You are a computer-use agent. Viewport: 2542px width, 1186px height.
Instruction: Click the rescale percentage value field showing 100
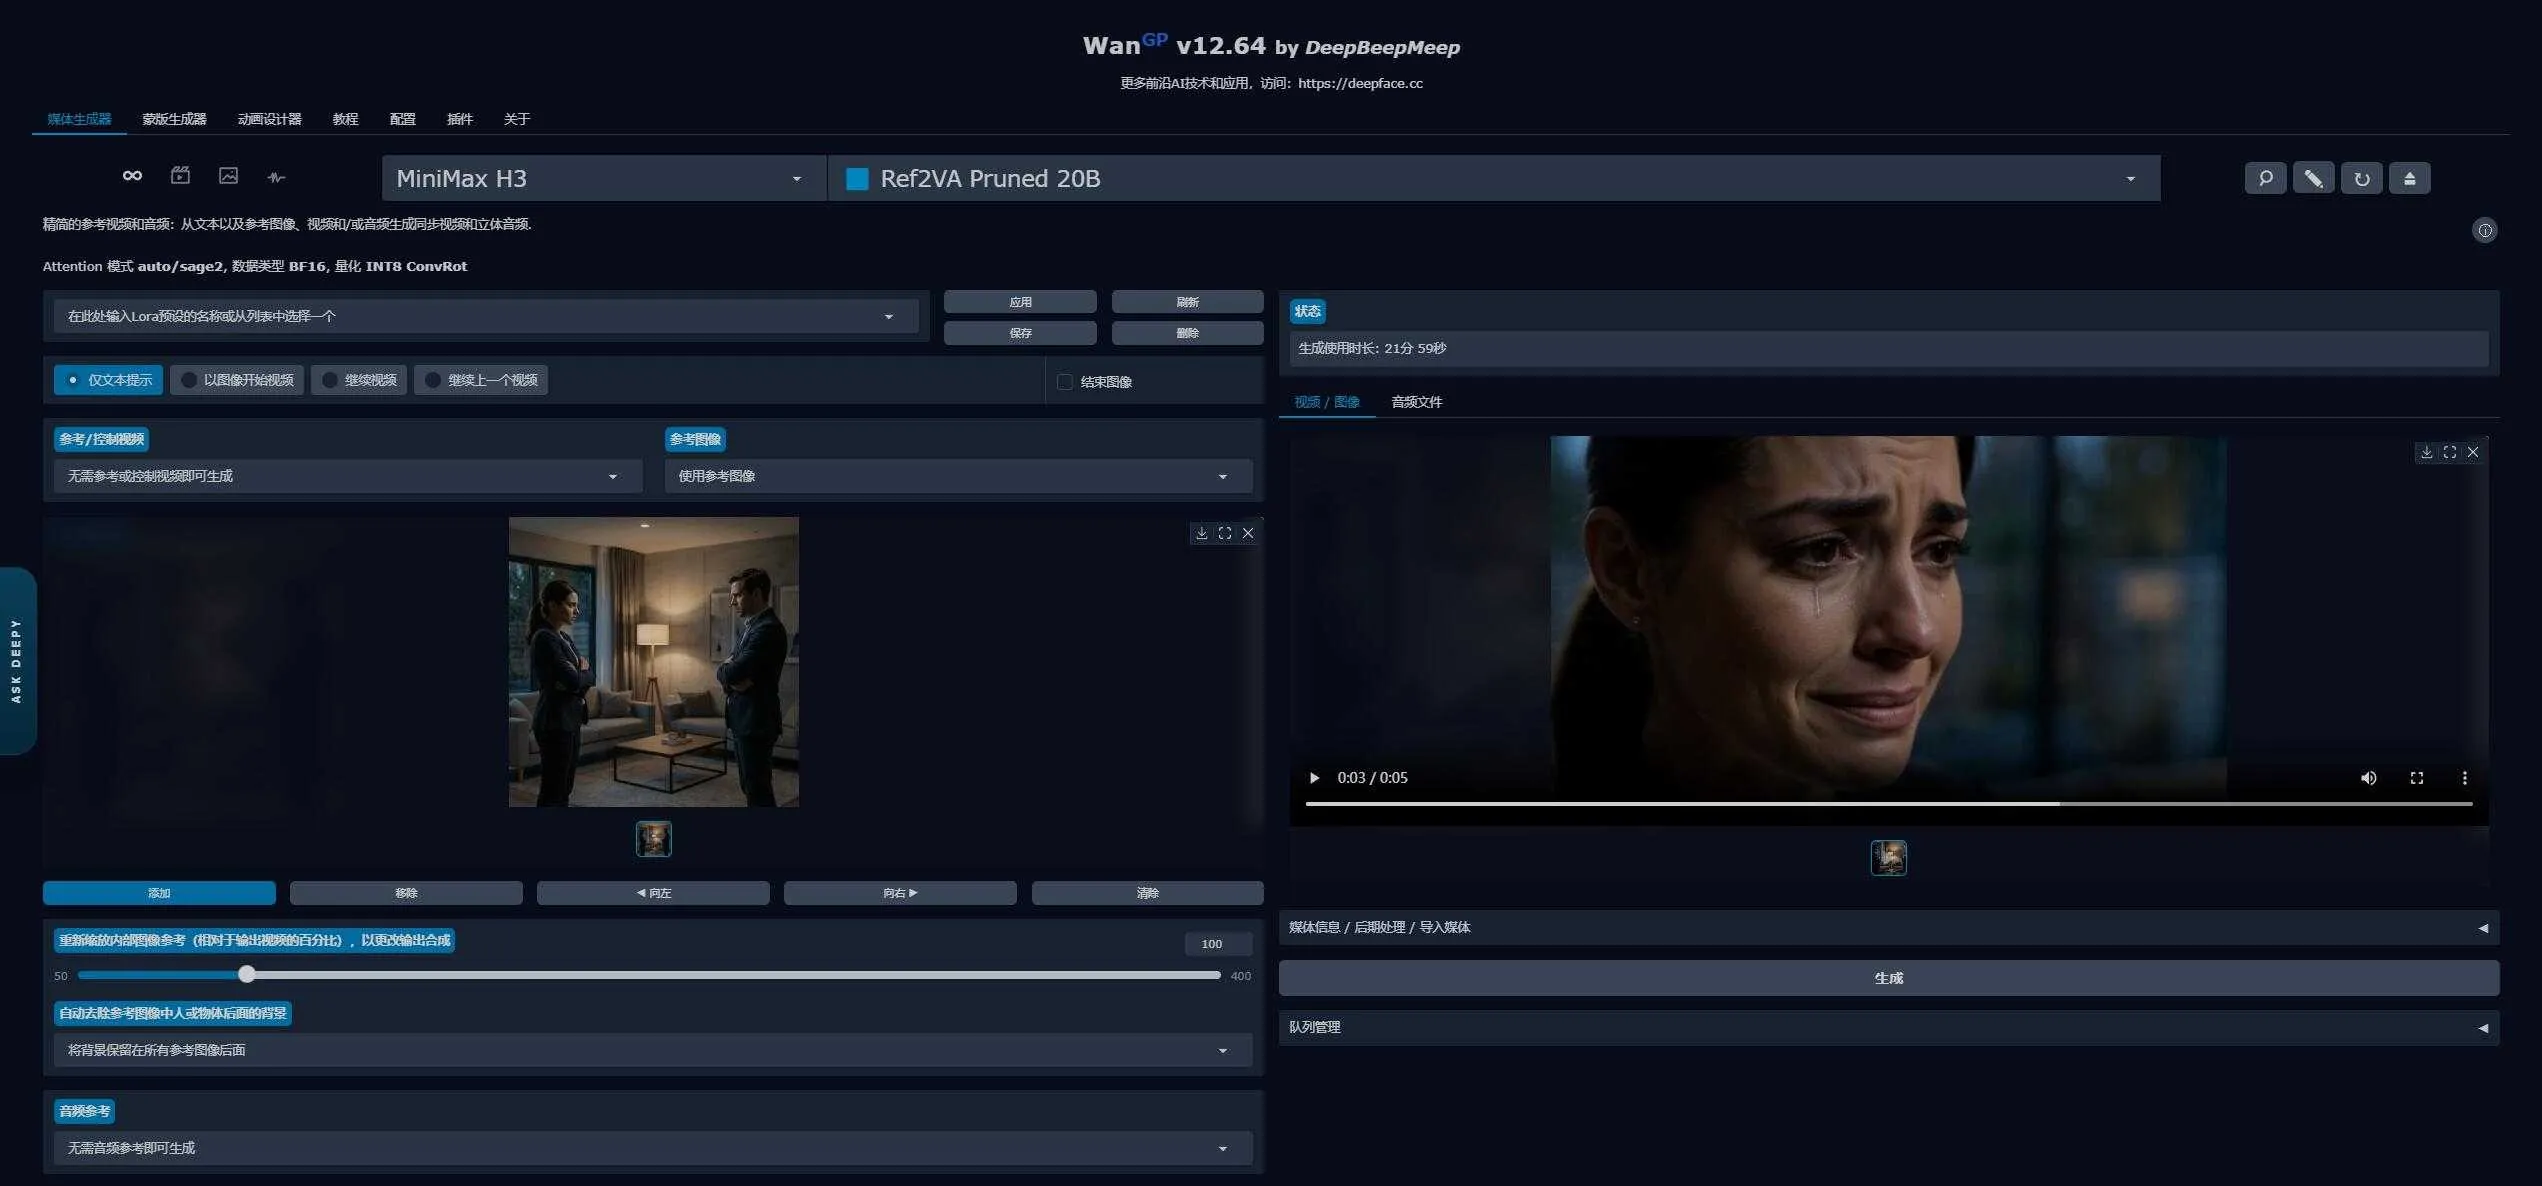tap(1218, 944)
